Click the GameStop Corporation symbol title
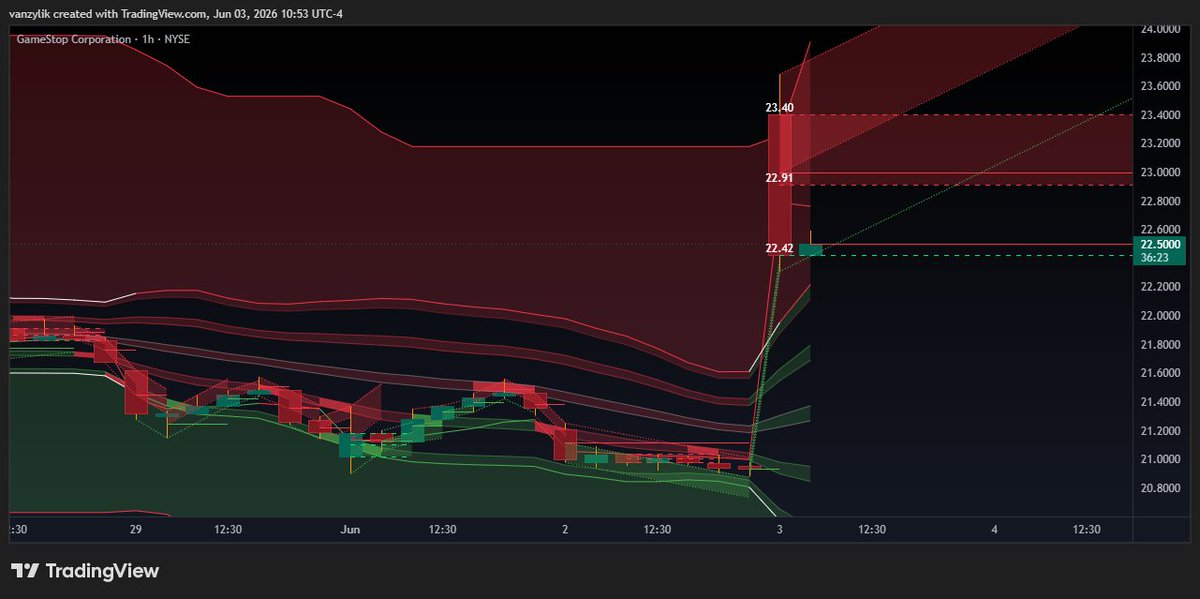This screenshot has height=599, width=1200. point(73,39)
